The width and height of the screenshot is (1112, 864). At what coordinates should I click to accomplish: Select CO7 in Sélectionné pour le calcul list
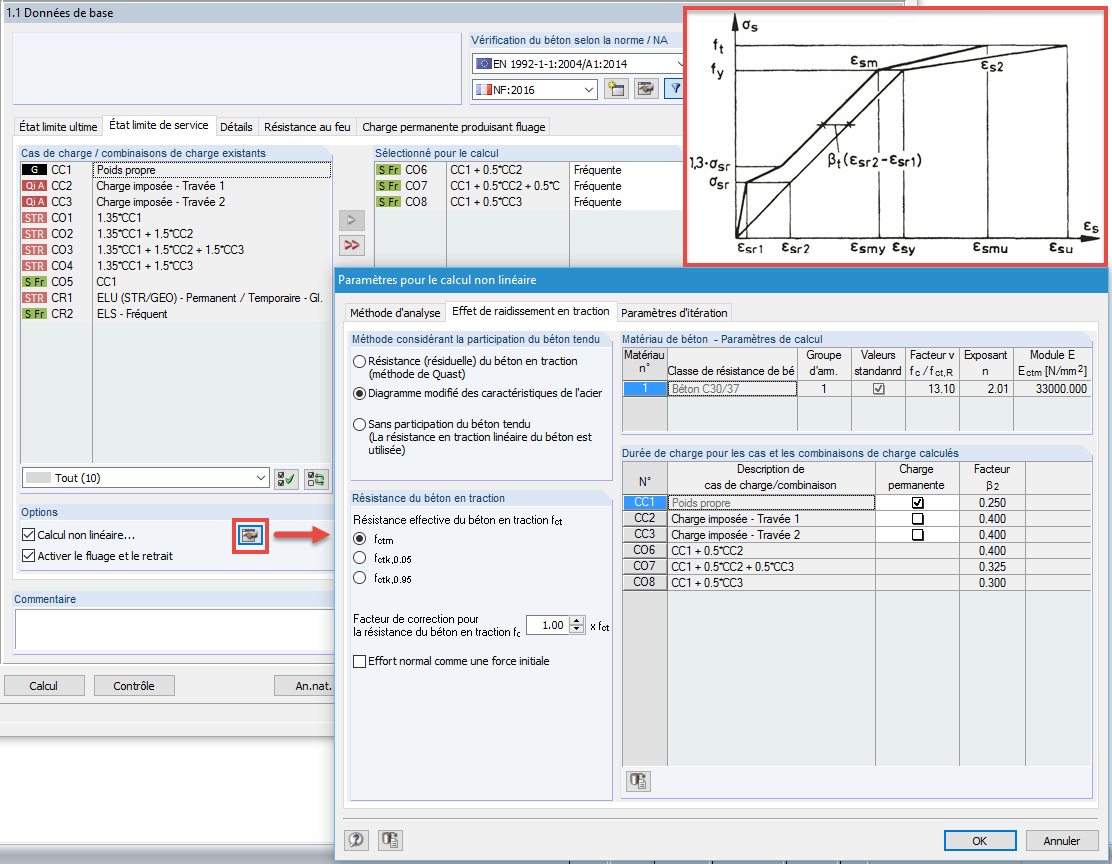click(x=528, y=186)
